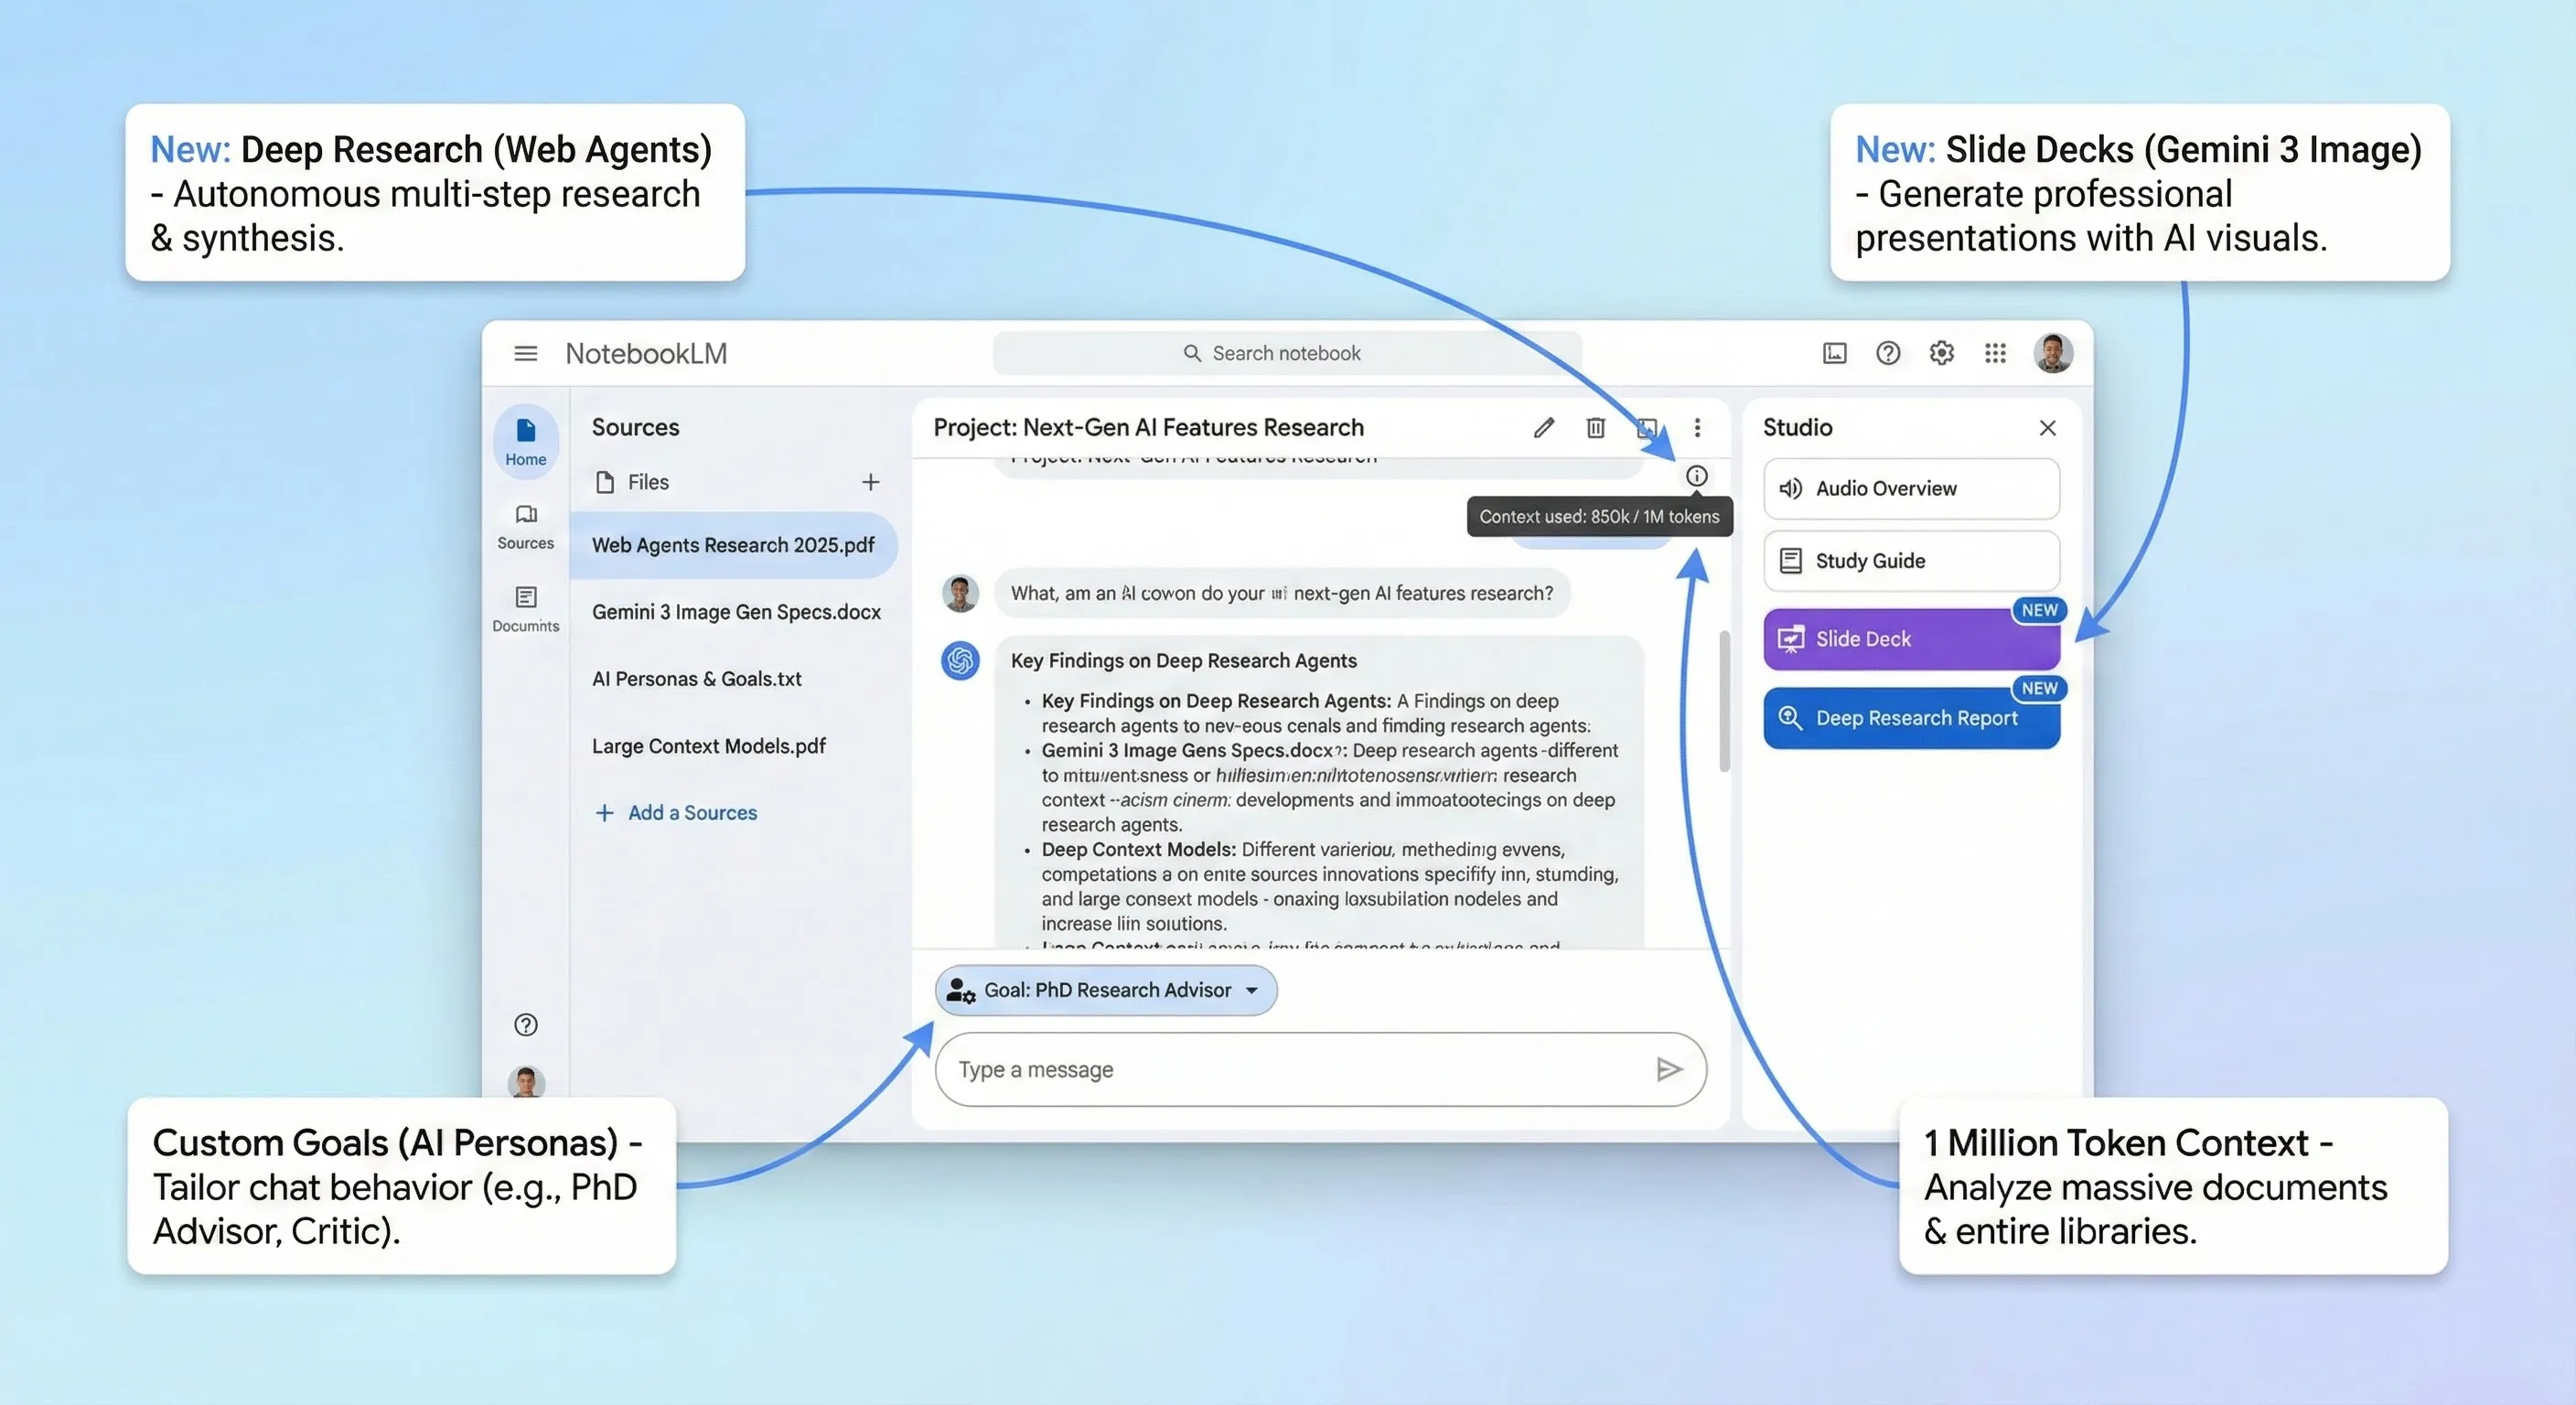
Task: Open the NotebookLM settings gear
Action: [x=1941, y=353]
